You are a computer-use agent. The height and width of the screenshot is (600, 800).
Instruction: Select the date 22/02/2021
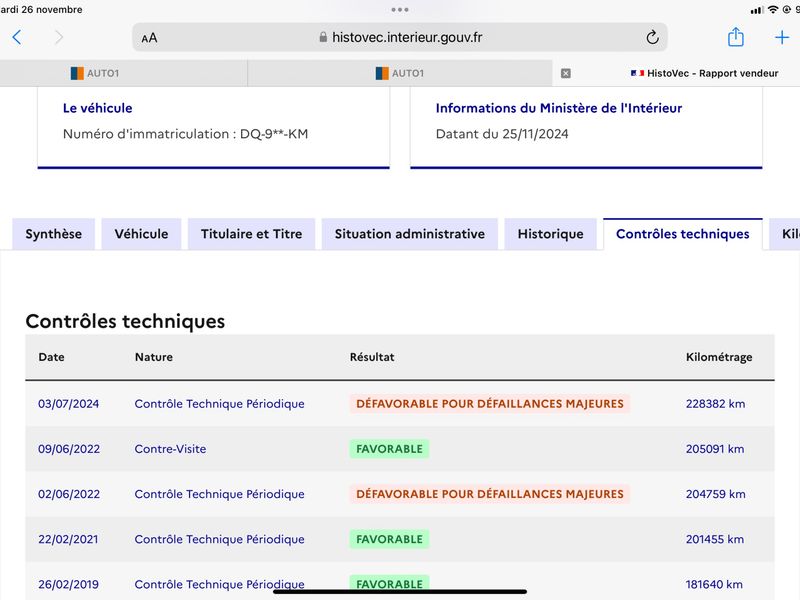click(x=68, y=539)
